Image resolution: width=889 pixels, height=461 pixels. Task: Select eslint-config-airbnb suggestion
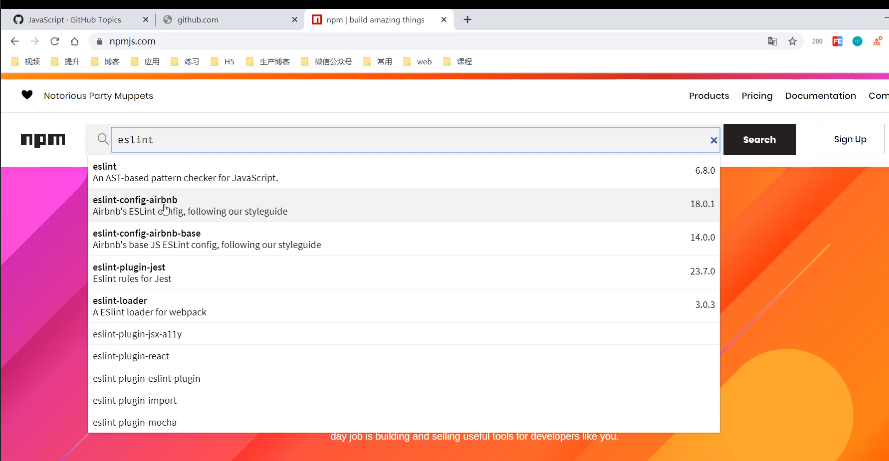coord(404,205)
